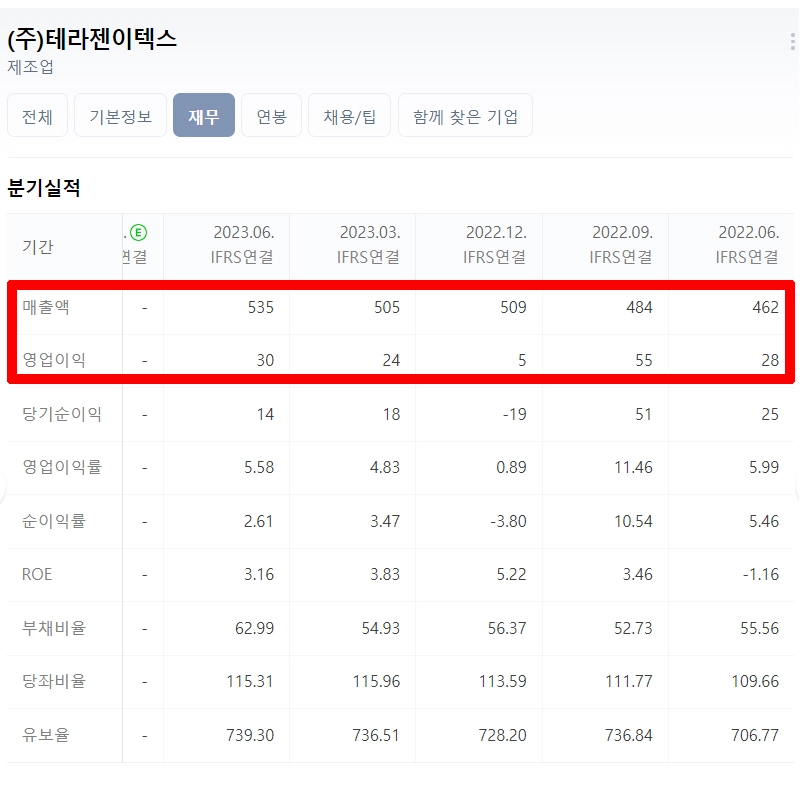Switch to 함께 찾은 기업 tab
The width and height of the screenshot is (800, 800).
click(465, 115)
